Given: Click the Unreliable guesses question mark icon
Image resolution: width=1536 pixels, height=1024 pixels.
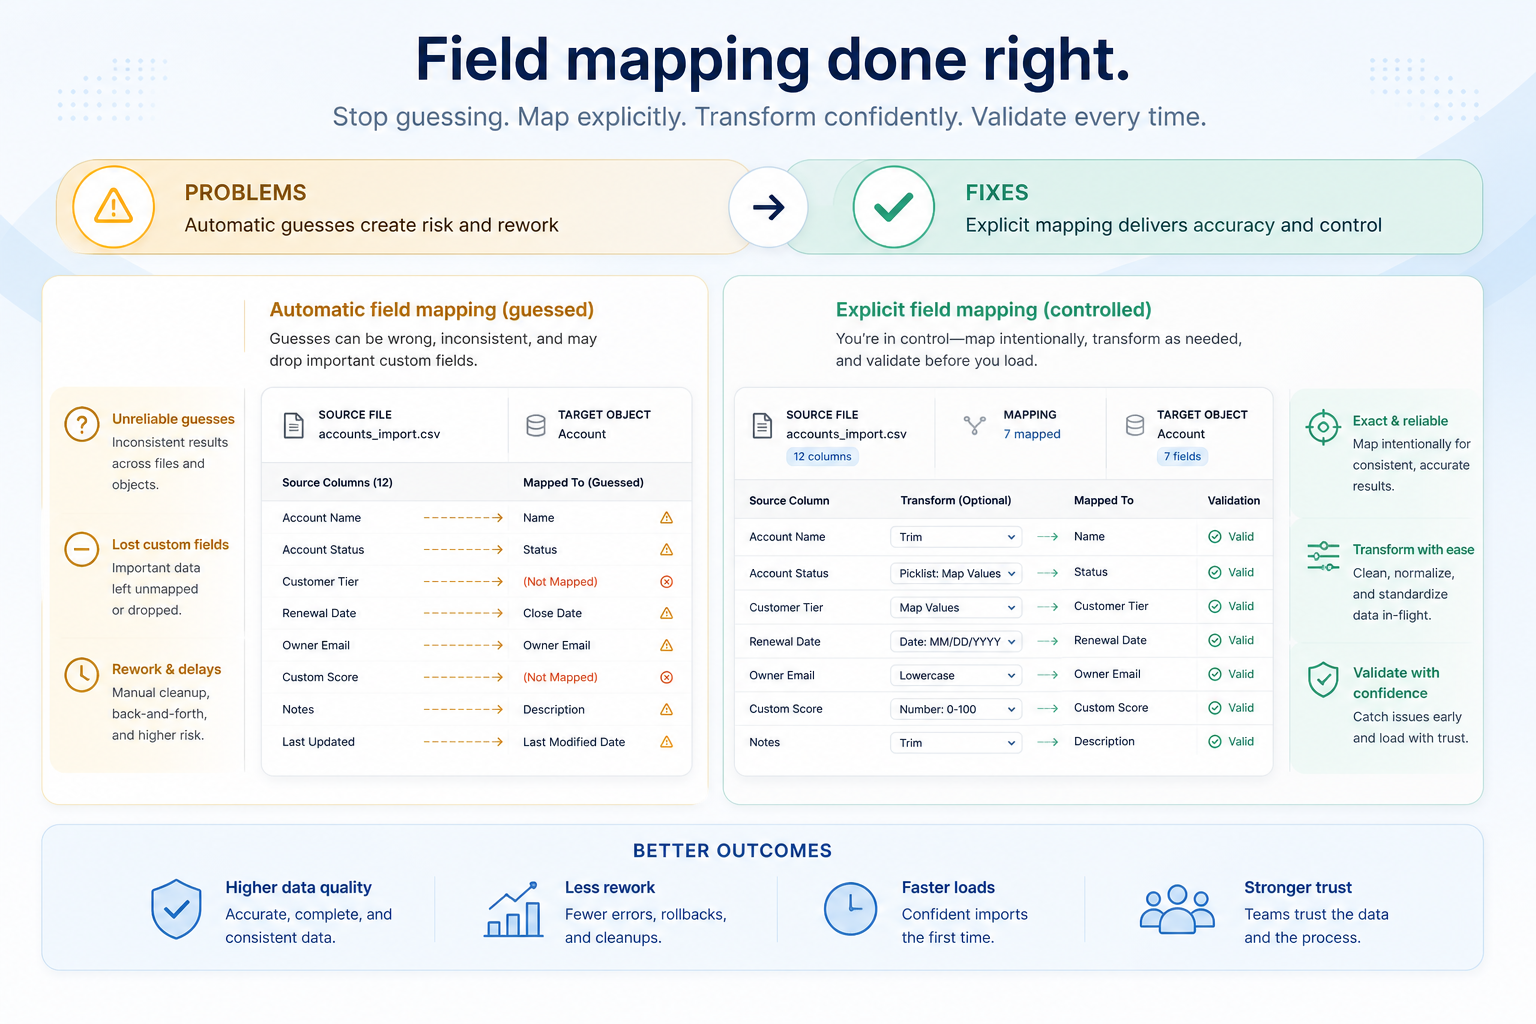Looking at the screenshot, I should coord(82,424).
